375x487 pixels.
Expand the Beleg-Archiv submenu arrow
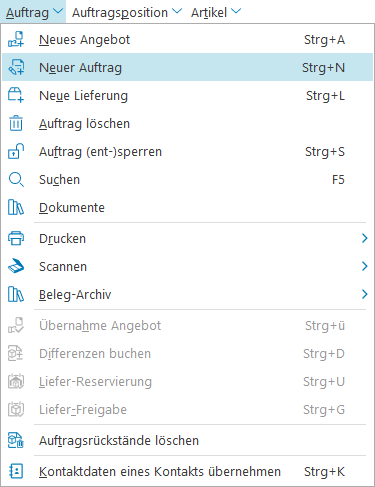(364, 294)
